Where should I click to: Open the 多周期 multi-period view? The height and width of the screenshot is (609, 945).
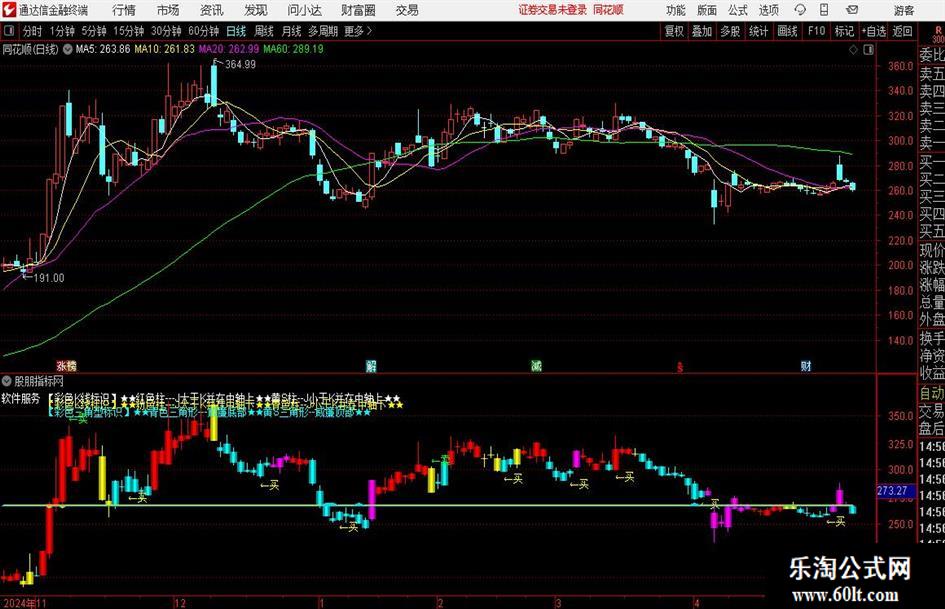tap(323, 31)
